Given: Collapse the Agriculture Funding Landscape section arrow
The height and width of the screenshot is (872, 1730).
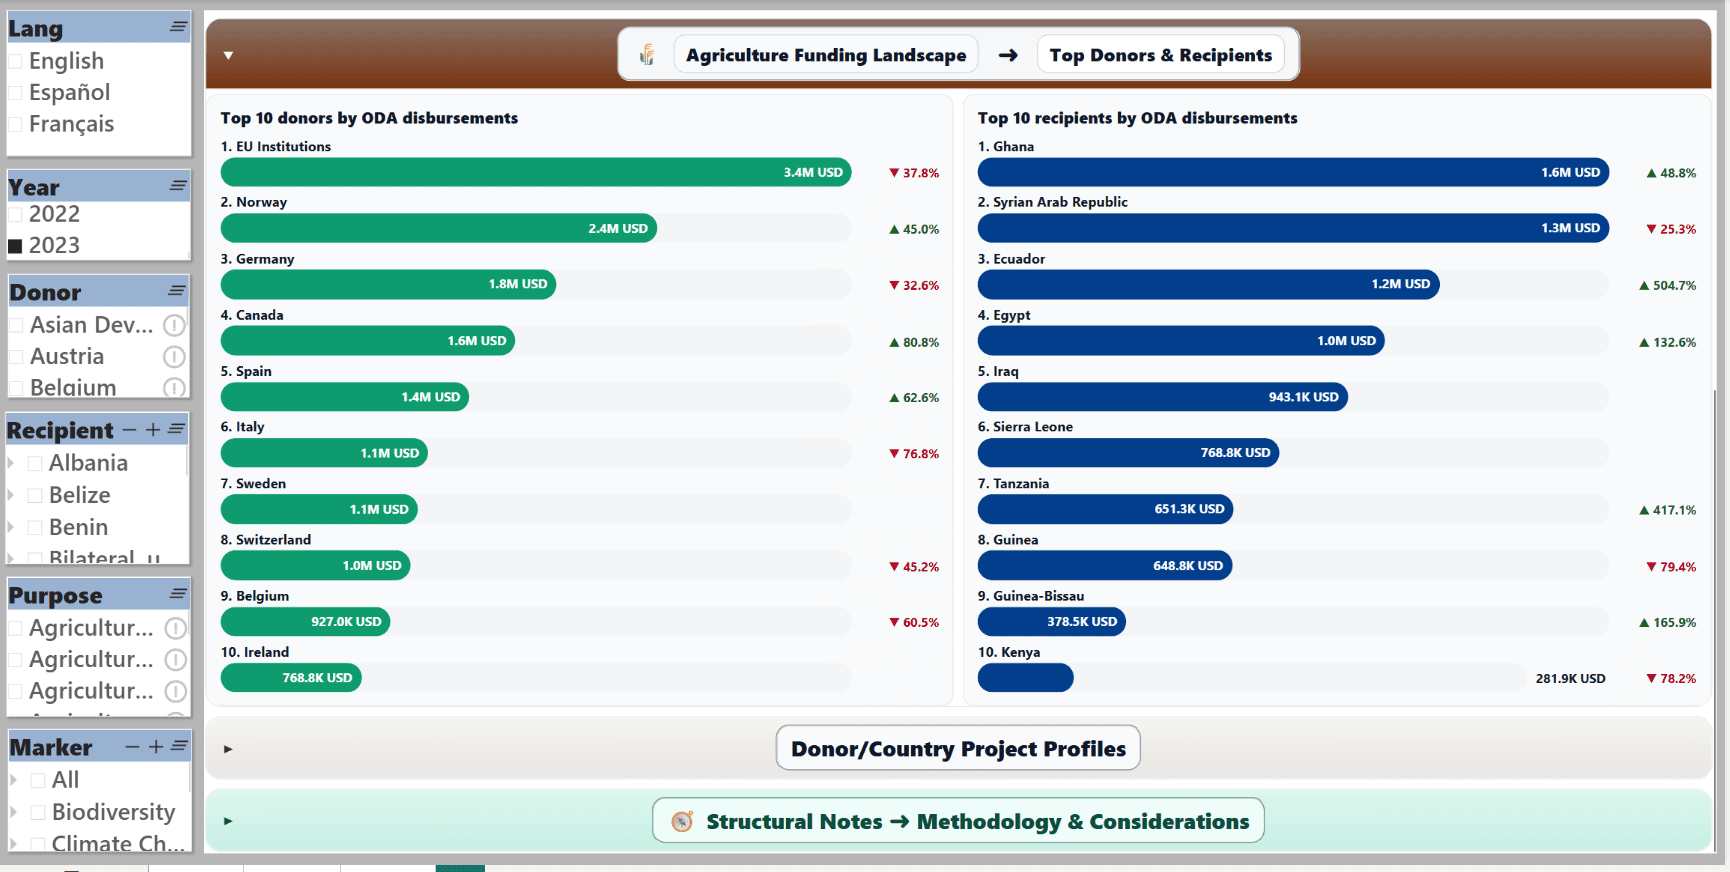Looking at the screenshot, I should pos(228,56).
